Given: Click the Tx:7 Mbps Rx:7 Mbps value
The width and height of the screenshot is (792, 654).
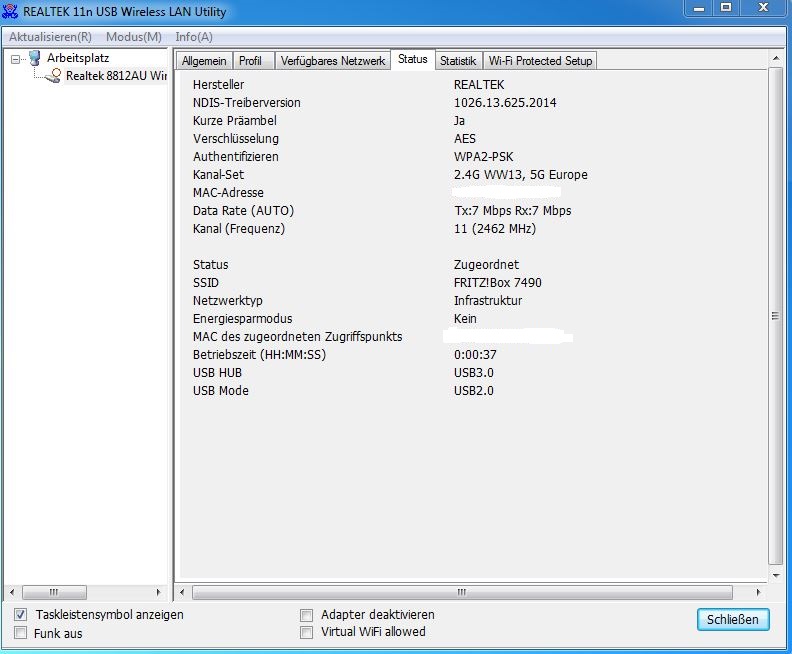Looking at the screenshot, I should click(x=513, y=211).
